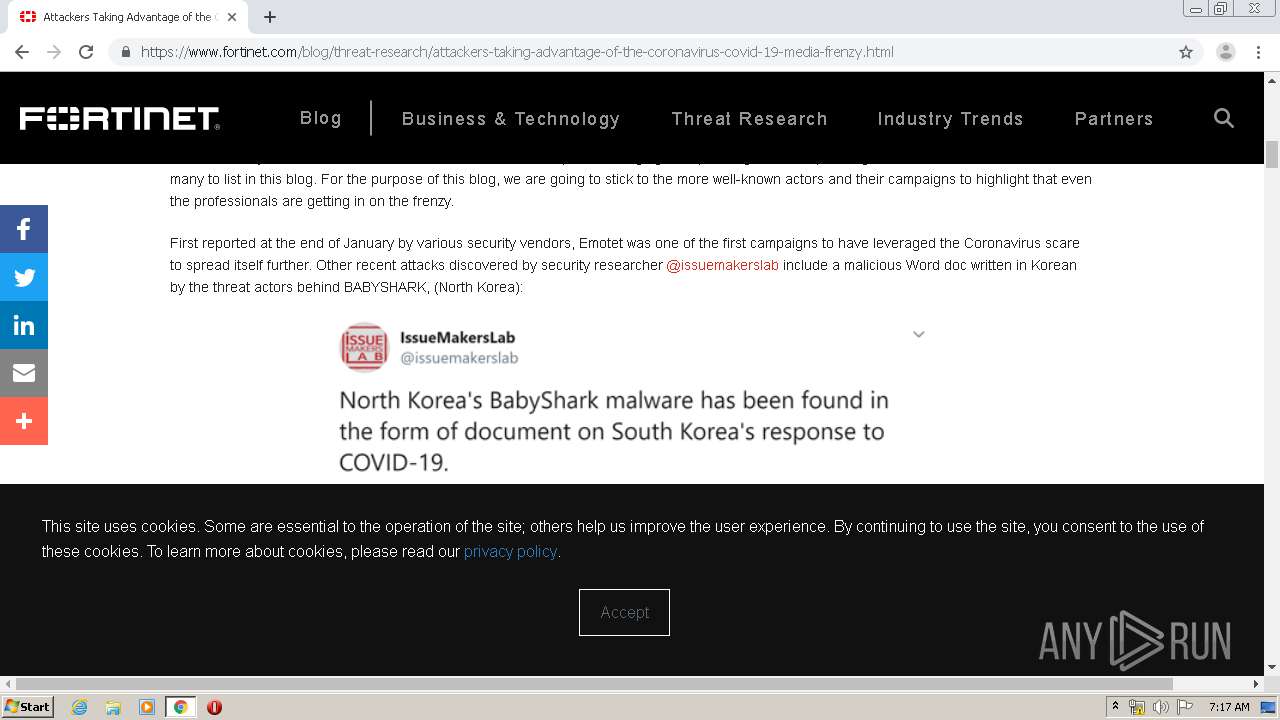Open Action Center flag icon

pos(1185,707)
